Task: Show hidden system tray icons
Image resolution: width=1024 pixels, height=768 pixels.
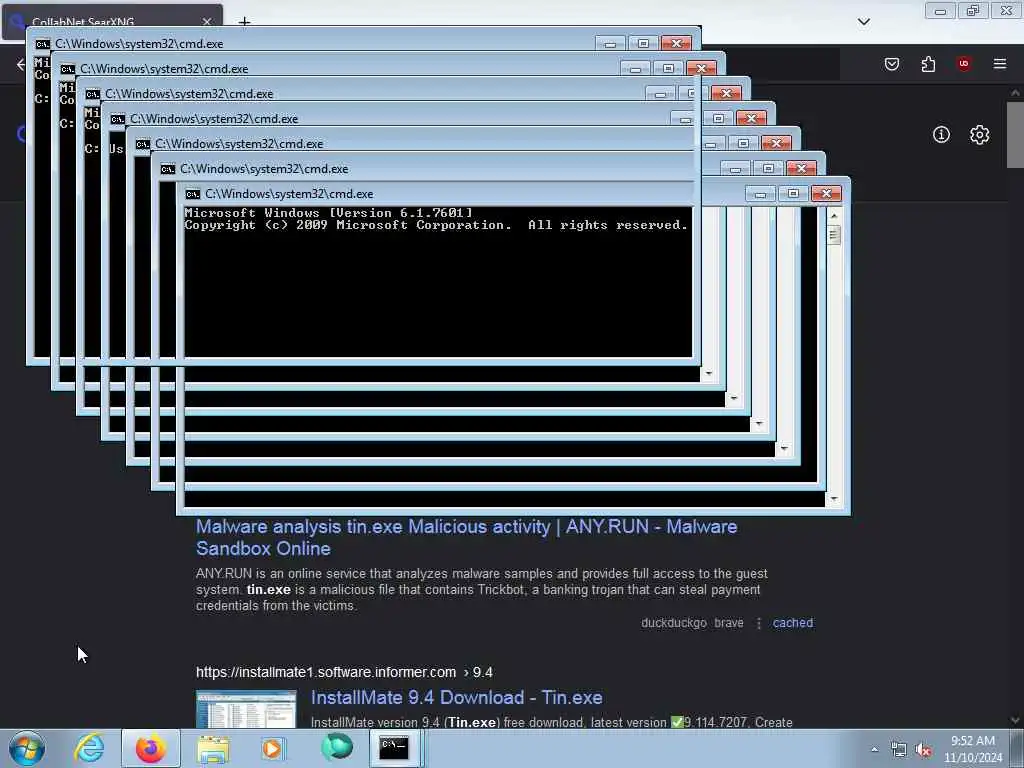Action: click(x=874, y=749)
